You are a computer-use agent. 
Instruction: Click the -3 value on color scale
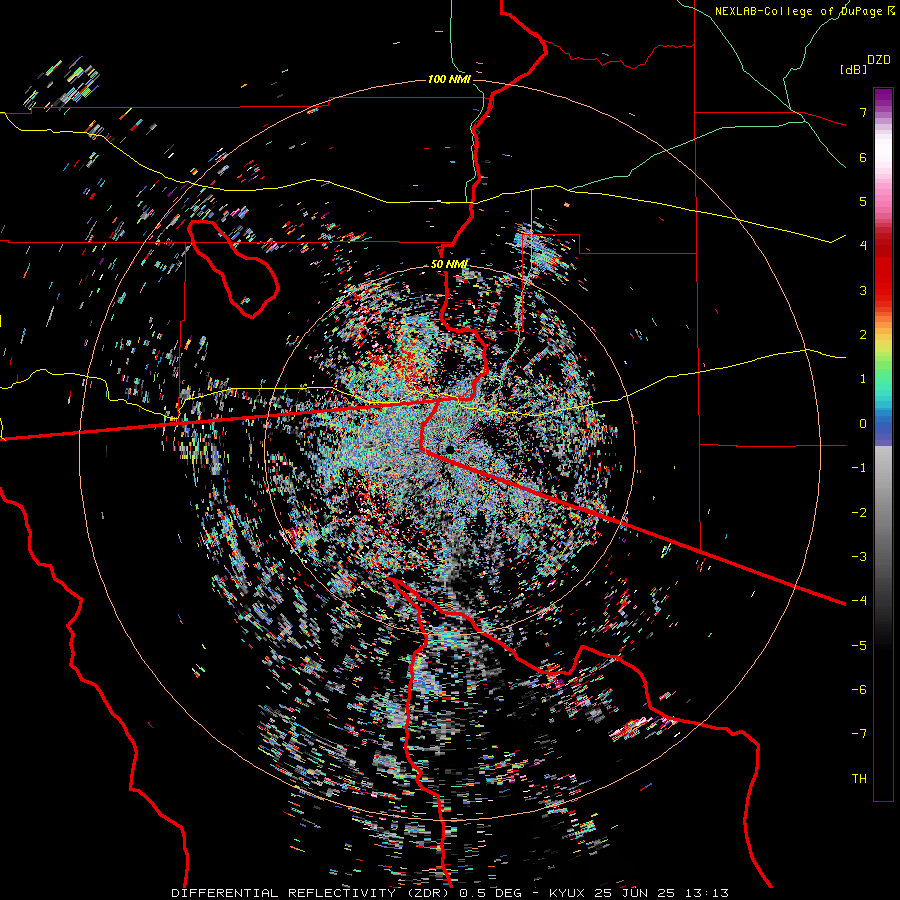pyautogui.click(x=859, y=556)
